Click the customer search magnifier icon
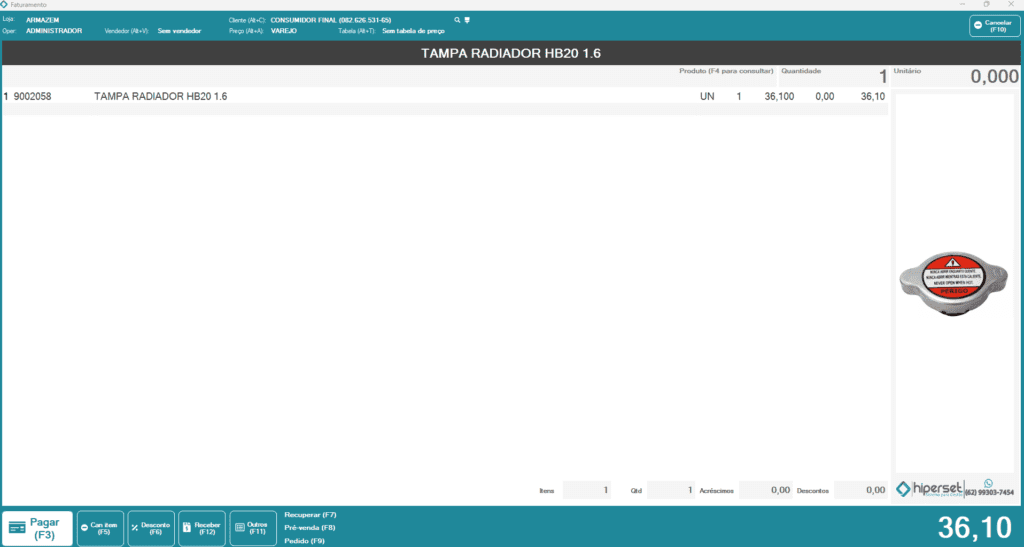Screen dimensions: 1024x547 (457, 20)
